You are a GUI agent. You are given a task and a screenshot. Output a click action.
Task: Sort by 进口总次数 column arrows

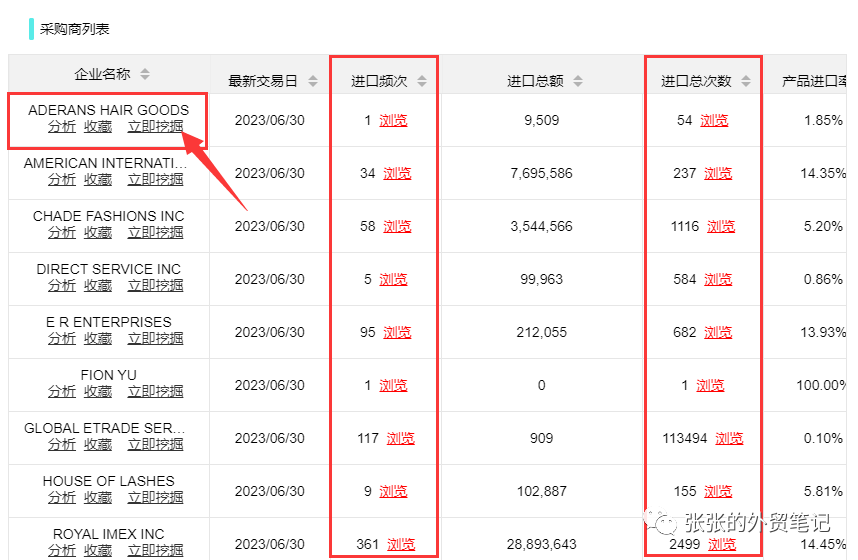pos(746,81)
